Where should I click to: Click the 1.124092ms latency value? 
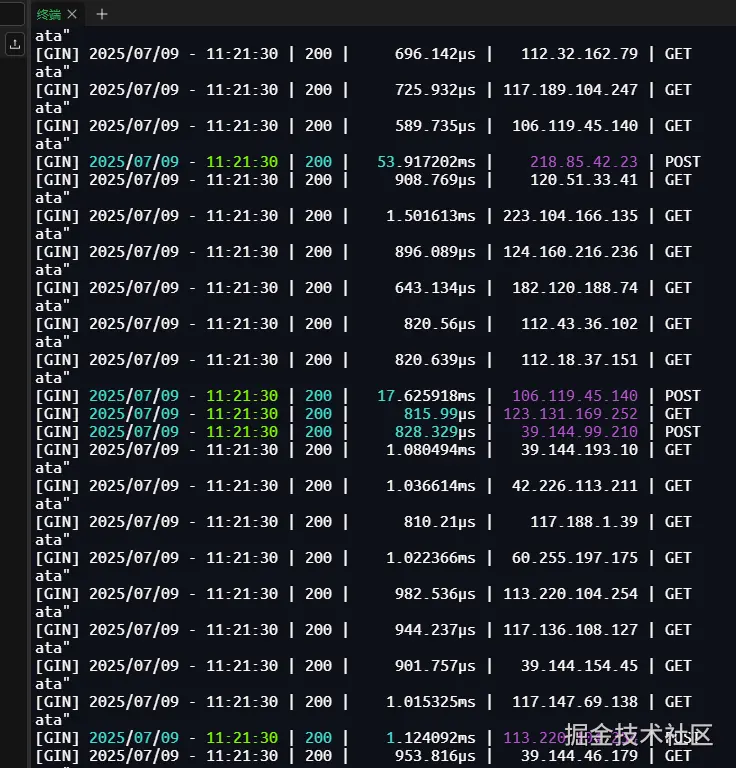tap(431, 738)
